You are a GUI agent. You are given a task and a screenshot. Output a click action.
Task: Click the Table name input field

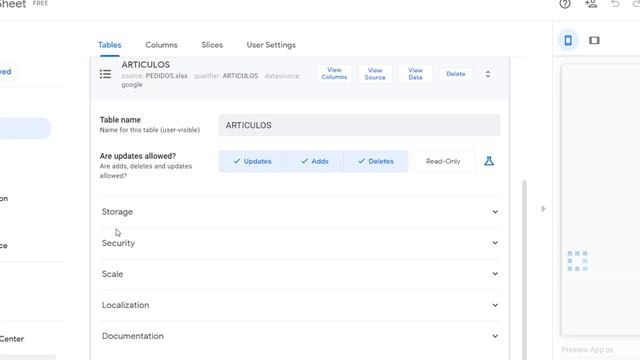point(359,125)
